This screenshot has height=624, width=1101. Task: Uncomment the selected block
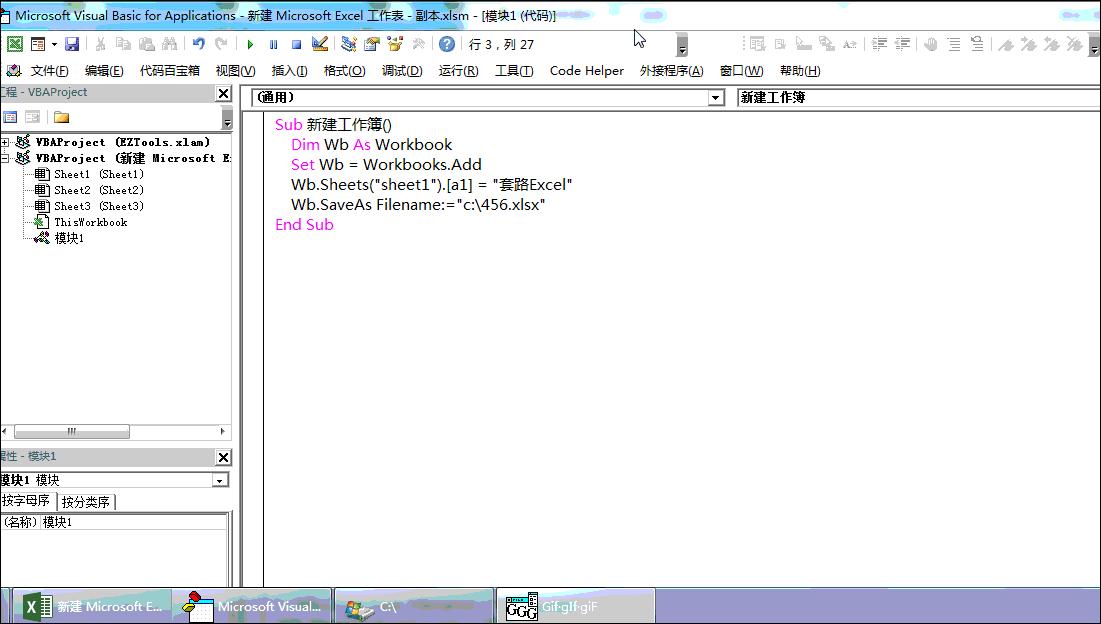pyautogui.click(x=977, y=44)
